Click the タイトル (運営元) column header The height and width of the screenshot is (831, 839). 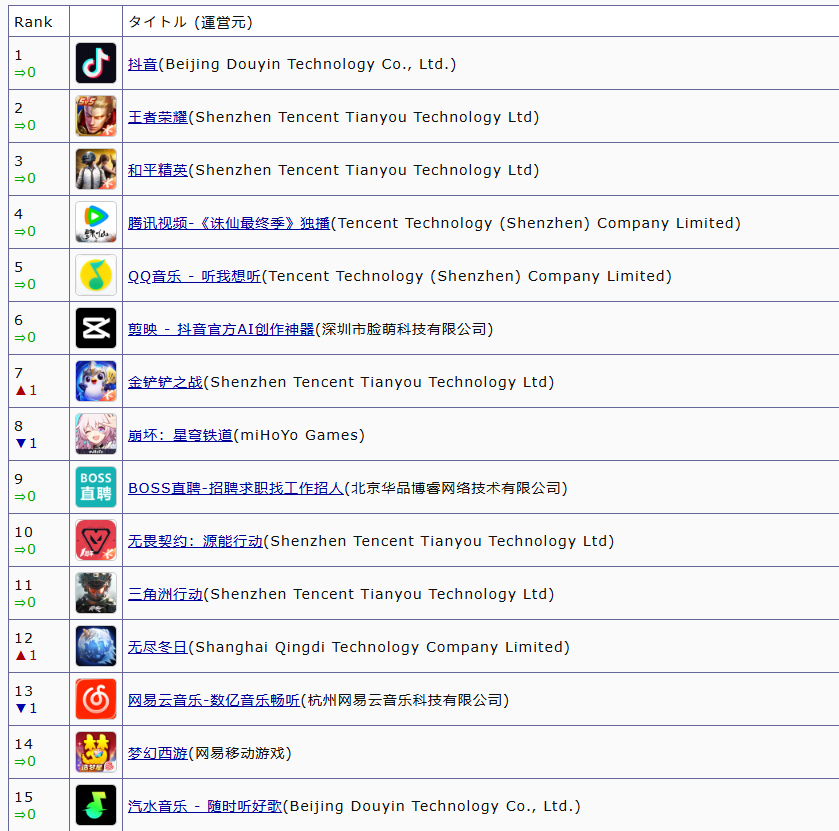pyautogui.click(x=190, y=22)
